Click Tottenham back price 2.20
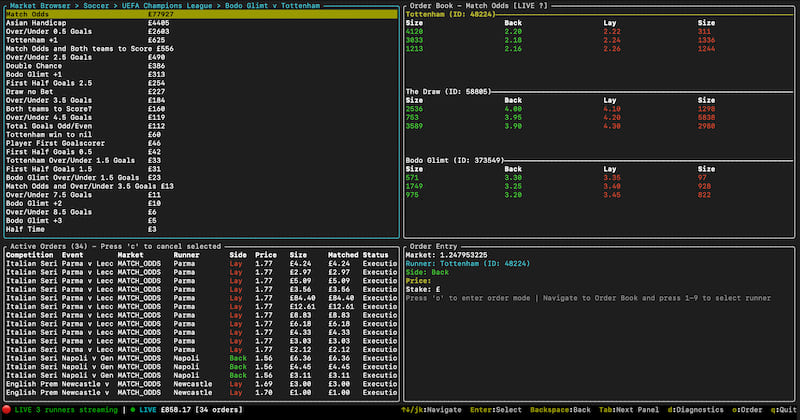800x420 pixels. (513, 32)
